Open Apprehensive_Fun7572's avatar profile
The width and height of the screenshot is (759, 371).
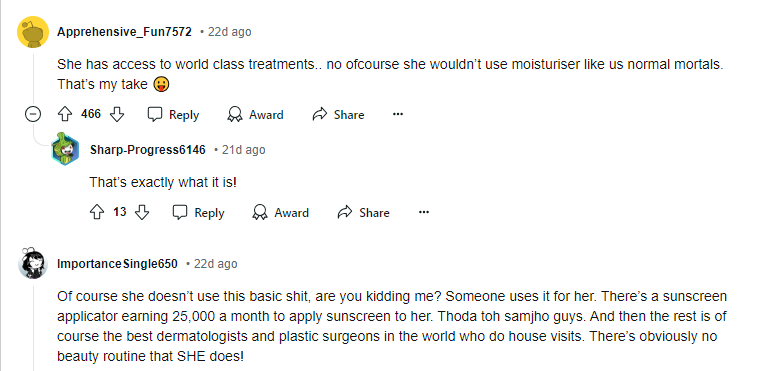click(x=33, y=32)
